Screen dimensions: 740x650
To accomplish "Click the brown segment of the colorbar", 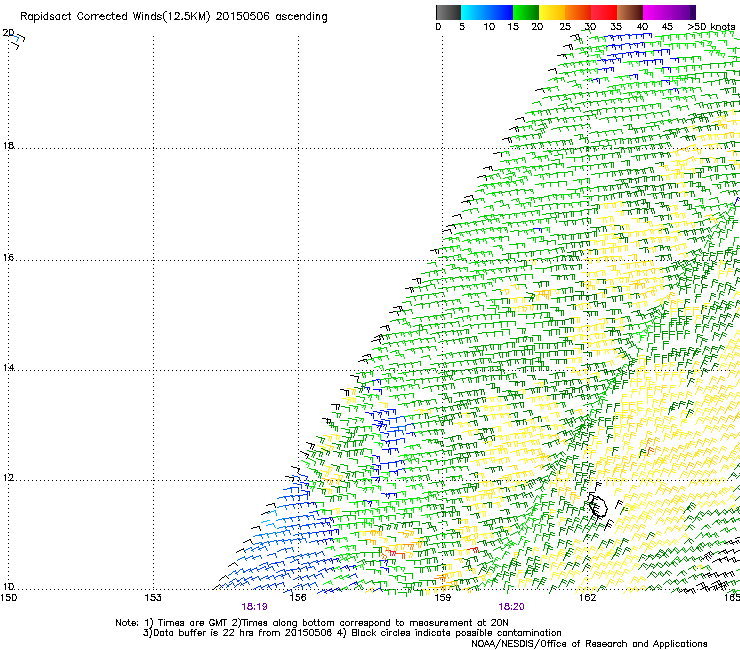I will 630,12.
